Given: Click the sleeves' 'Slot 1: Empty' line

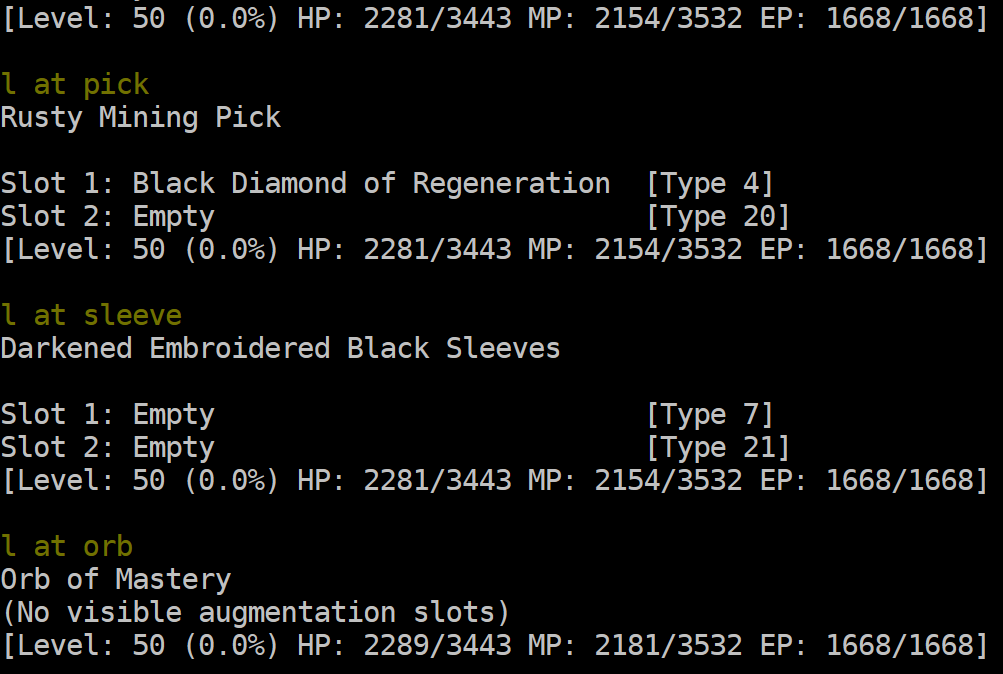Looking at the screenshot, I should pos(107,415).
